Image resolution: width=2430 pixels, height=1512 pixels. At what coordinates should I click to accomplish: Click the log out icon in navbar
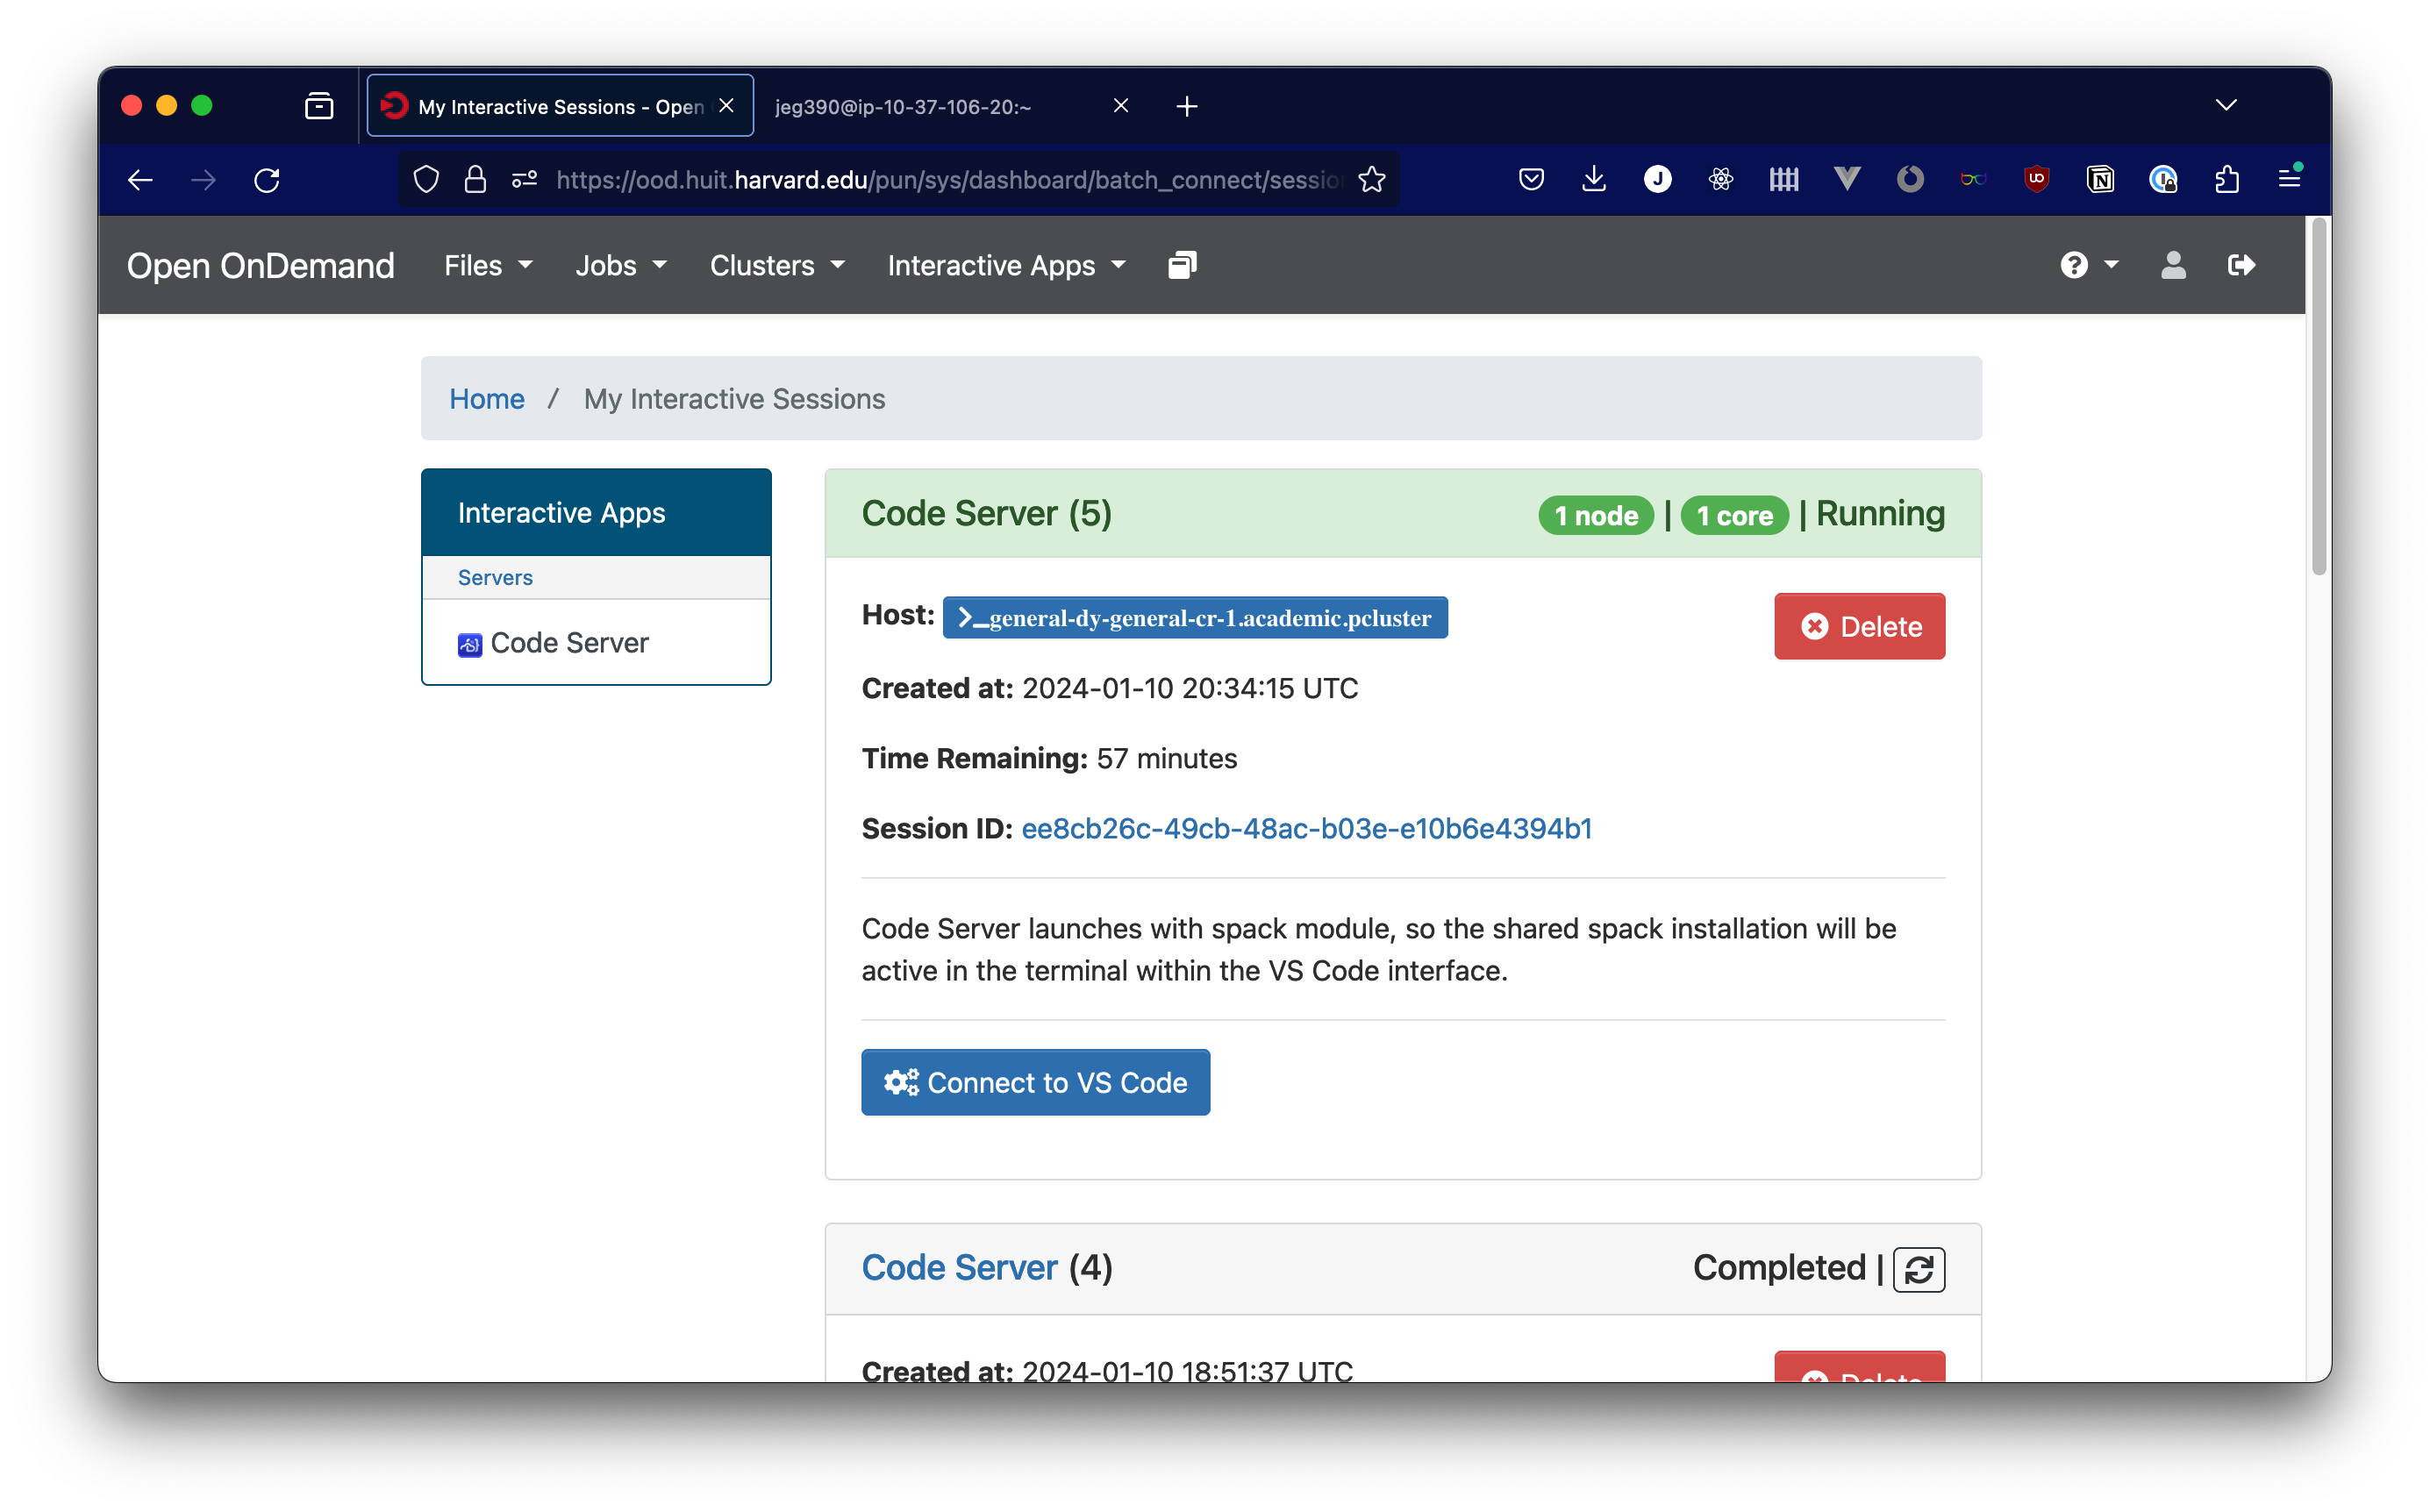click(x=2241, y=265)
